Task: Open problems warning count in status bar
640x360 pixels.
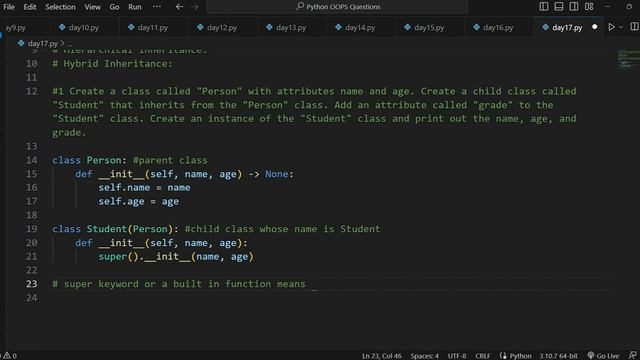Action: (x=10, y=356)
